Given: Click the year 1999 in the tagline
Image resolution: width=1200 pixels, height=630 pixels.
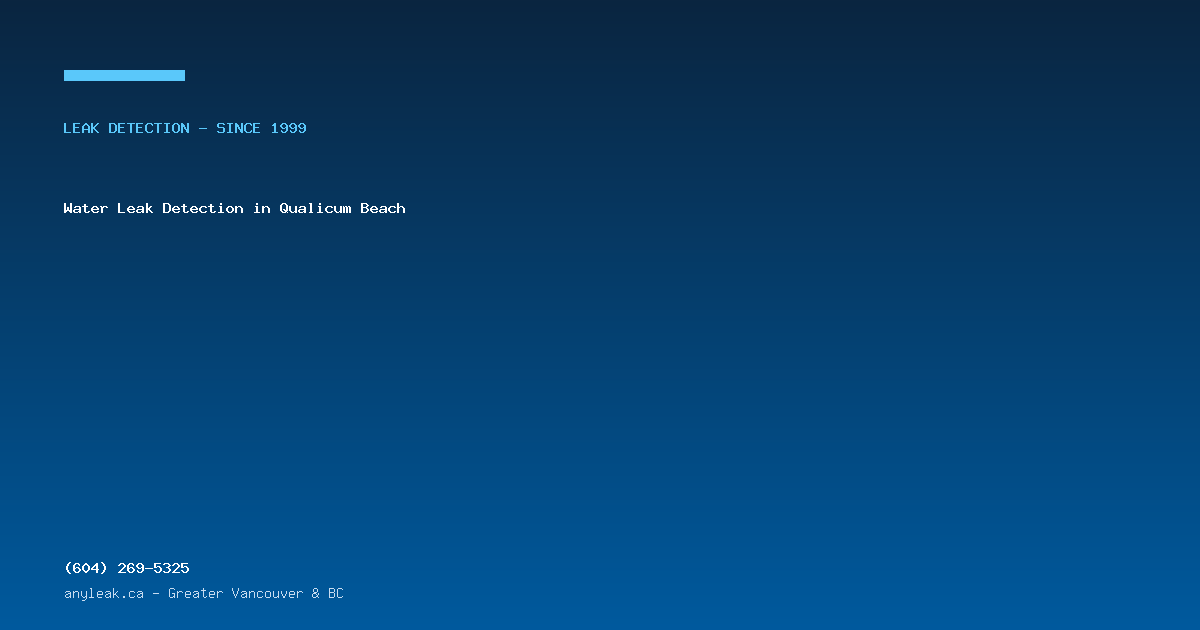Looking at the screenshot, I should (288, 128).
